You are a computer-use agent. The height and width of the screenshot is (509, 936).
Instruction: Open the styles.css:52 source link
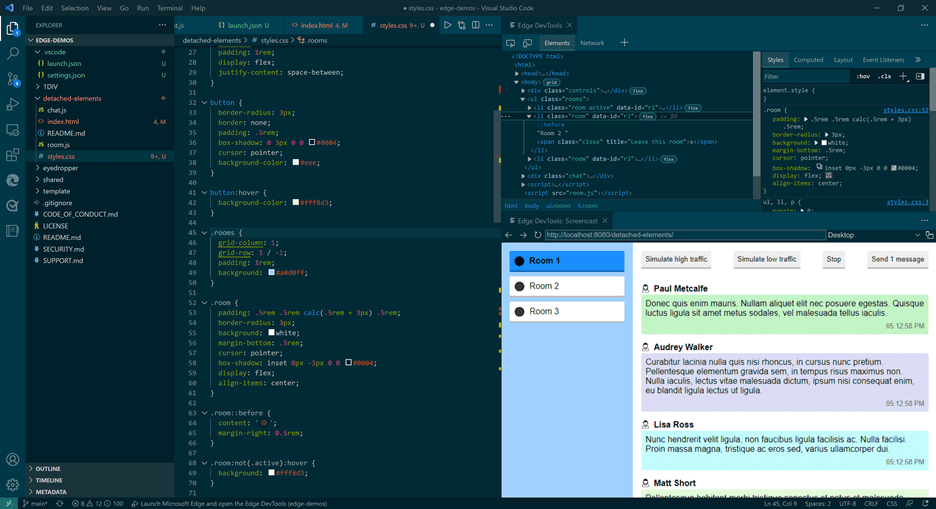[x=906, y=110]
